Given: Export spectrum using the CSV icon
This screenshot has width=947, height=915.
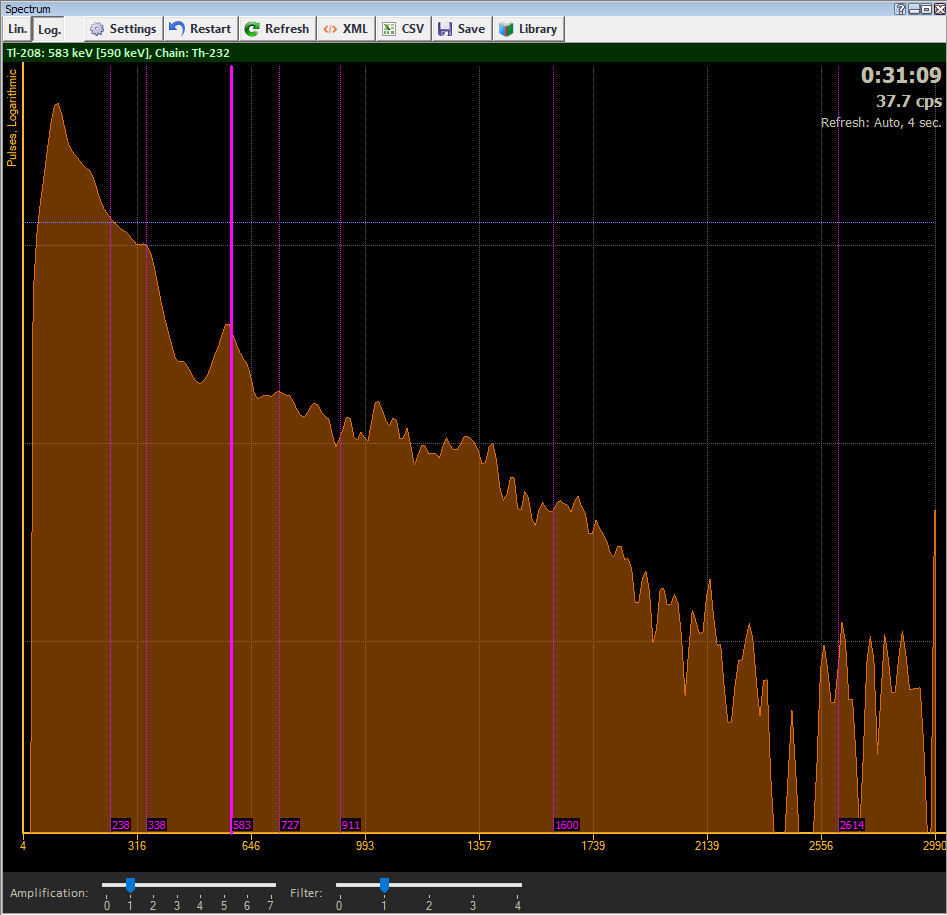Looking at the screenshot, I should point(389,29).
